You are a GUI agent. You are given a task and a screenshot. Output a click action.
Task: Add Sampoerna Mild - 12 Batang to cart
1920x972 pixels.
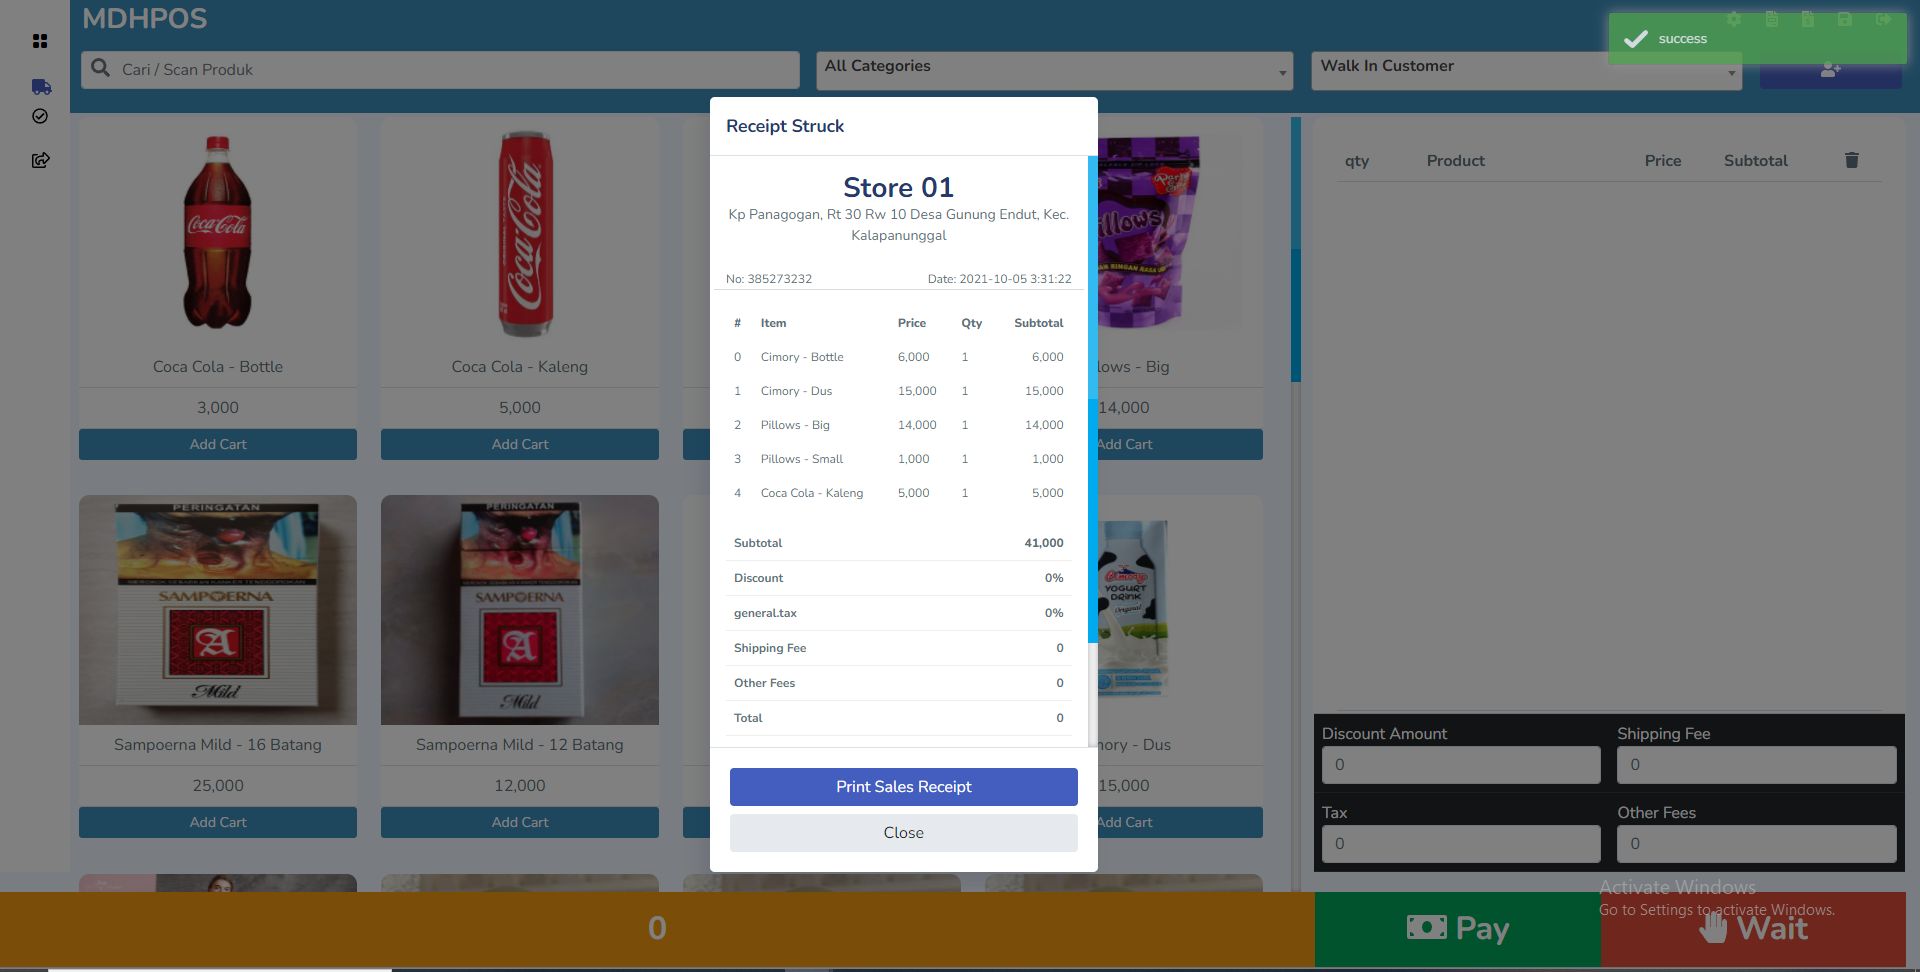pyautogui.click(x=520, y=822)
